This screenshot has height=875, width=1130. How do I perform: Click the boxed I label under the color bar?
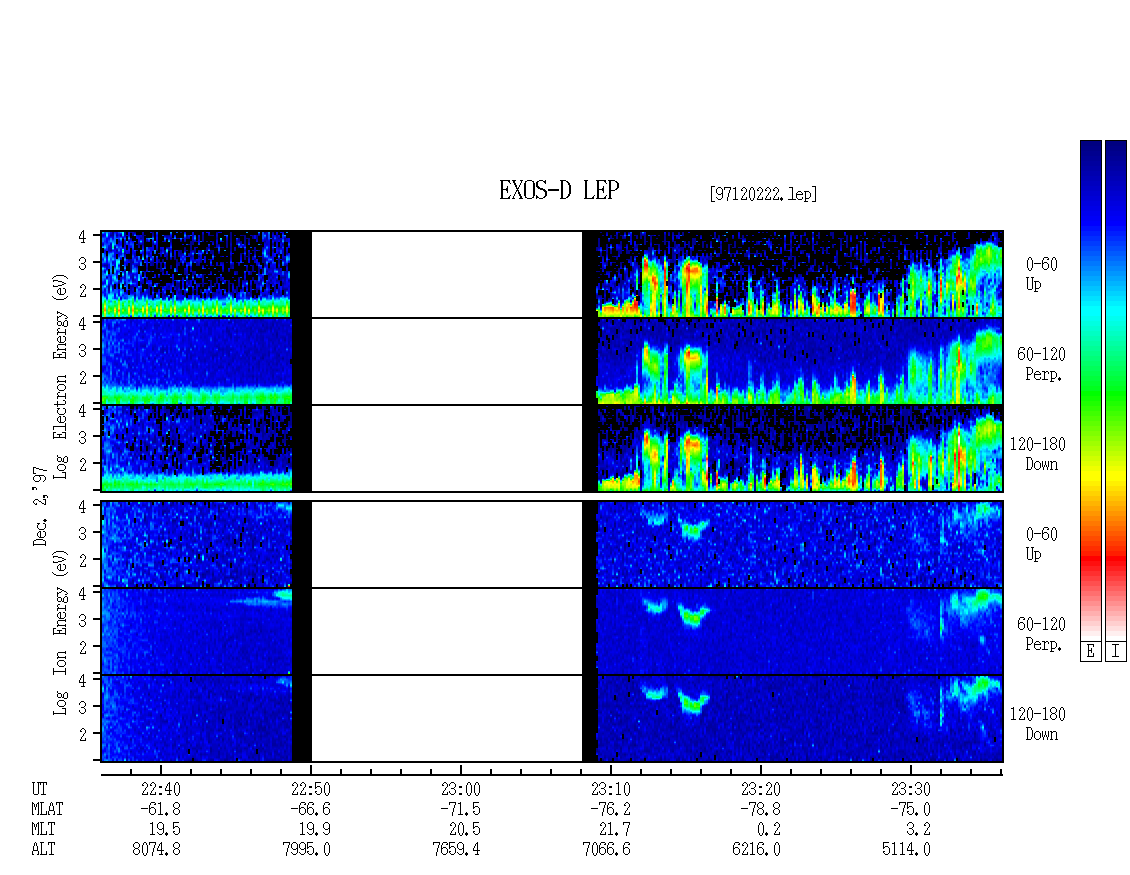[x=1116, y=651]
